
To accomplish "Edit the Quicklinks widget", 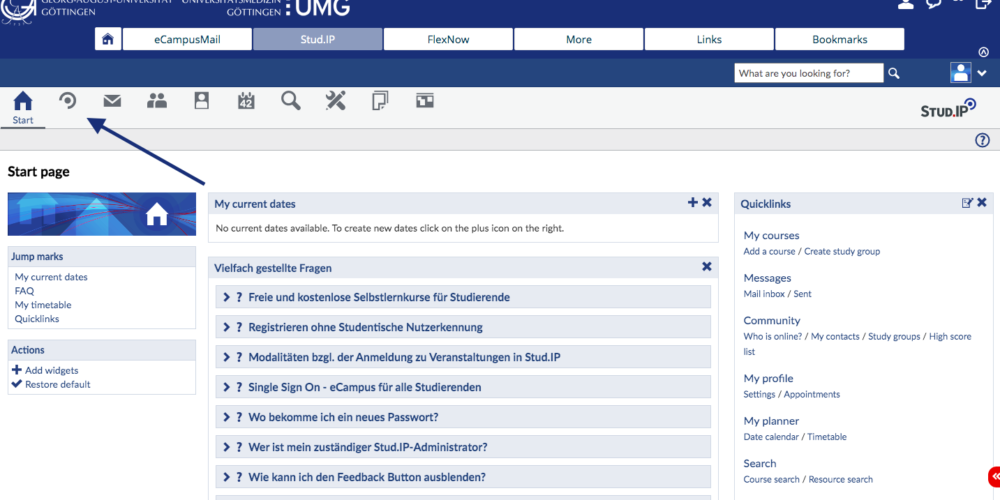I will pos(967,203).
